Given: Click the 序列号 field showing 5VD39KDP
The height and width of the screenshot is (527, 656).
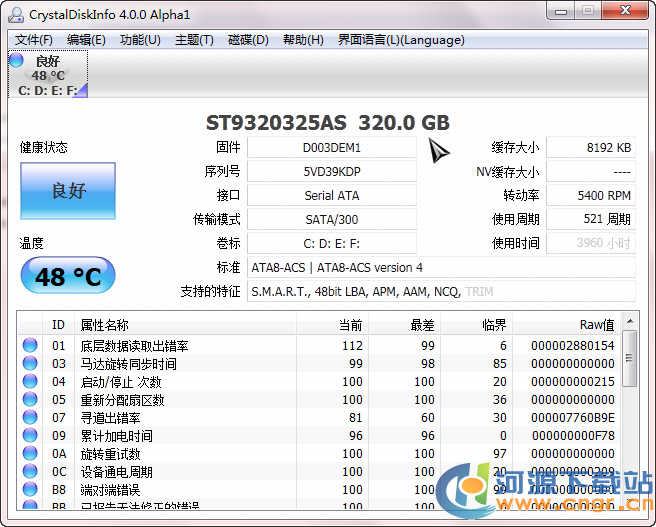Looking at the screenshot, I should tap(332, 172).
